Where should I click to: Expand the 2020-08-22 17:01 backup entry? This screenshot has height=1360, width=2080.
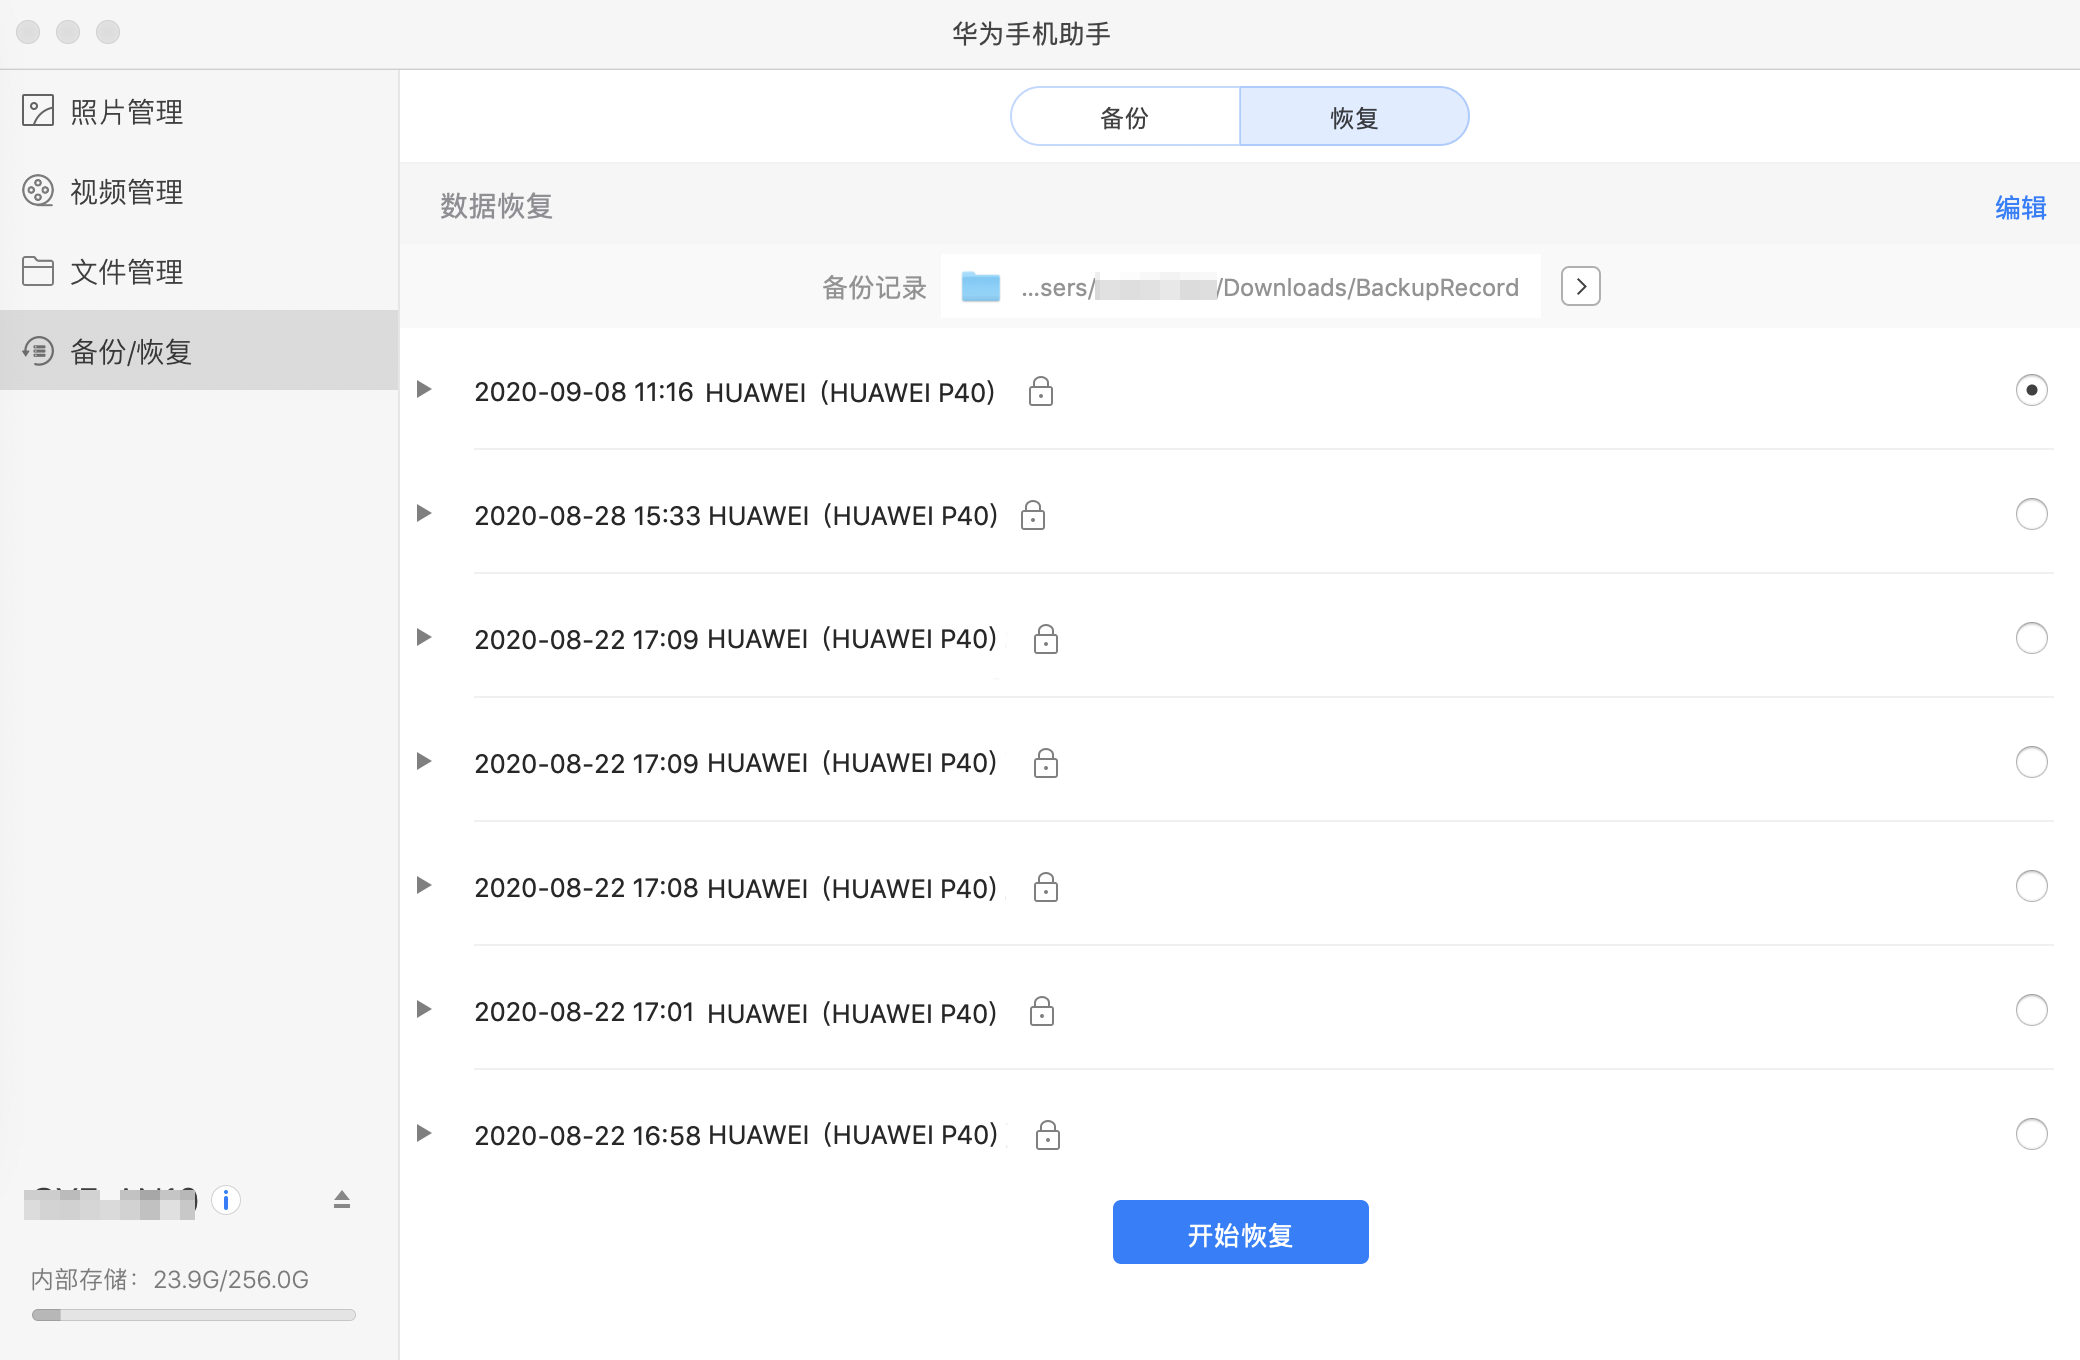click(x=424, y=1010)
